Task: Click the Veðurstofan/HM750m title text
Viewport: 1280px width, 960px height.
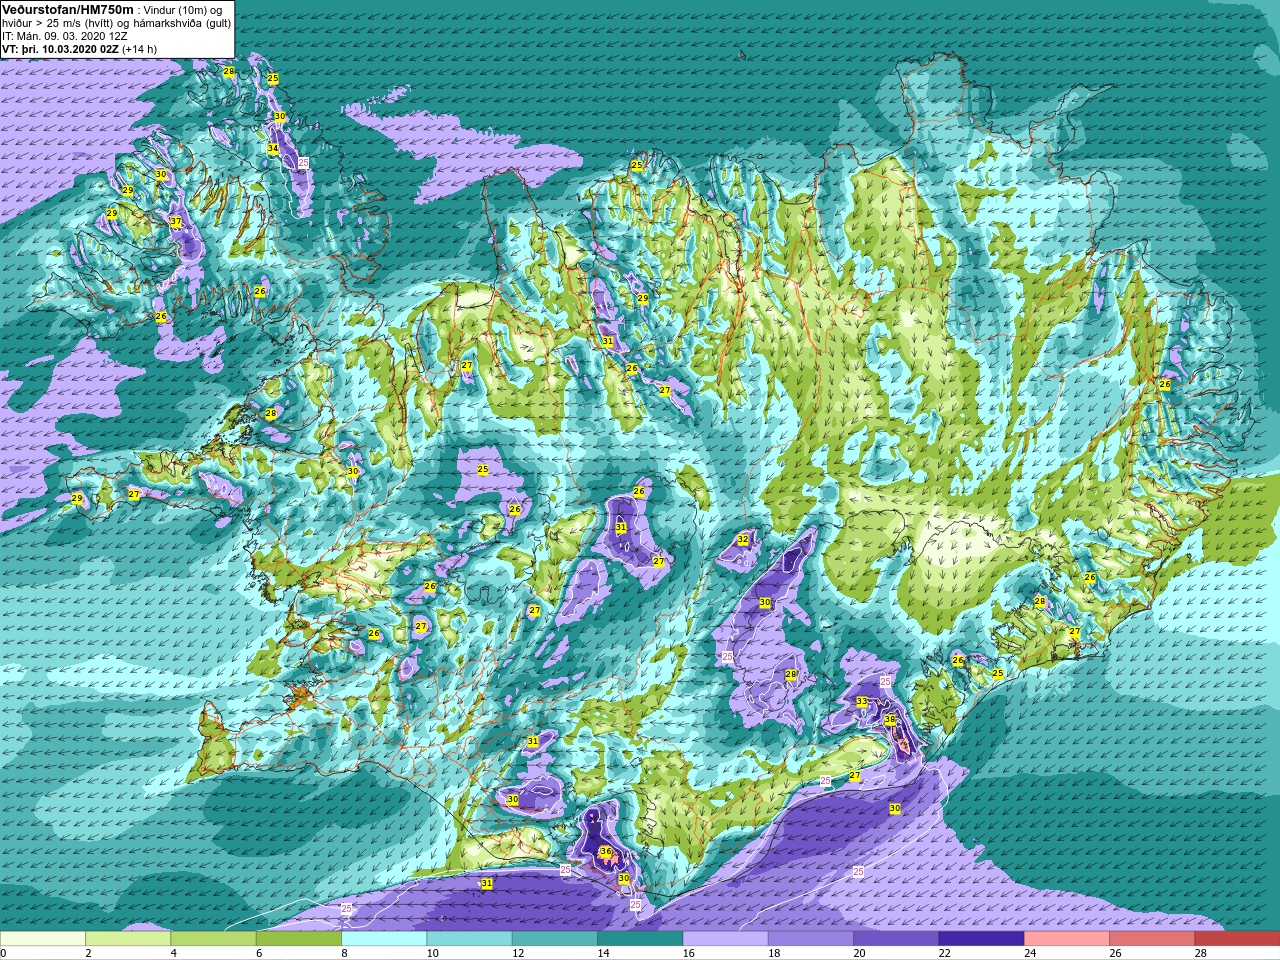Action: 68,8
